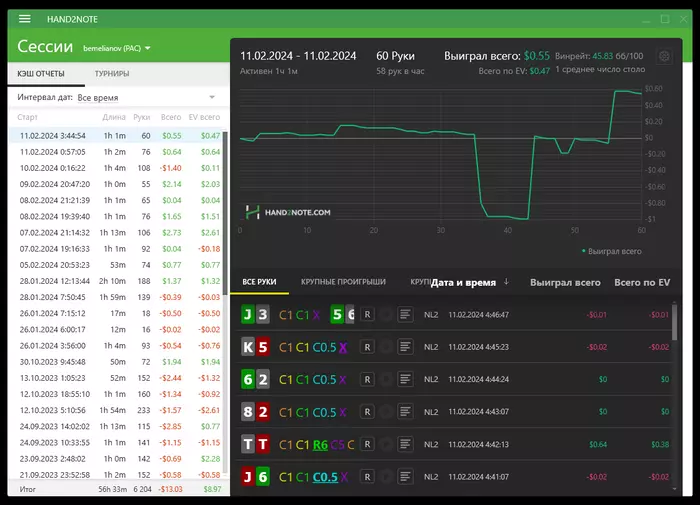Toggle the Выиграл всего chart legend
This screenshot has width=700, height=505.
[611, 251]
